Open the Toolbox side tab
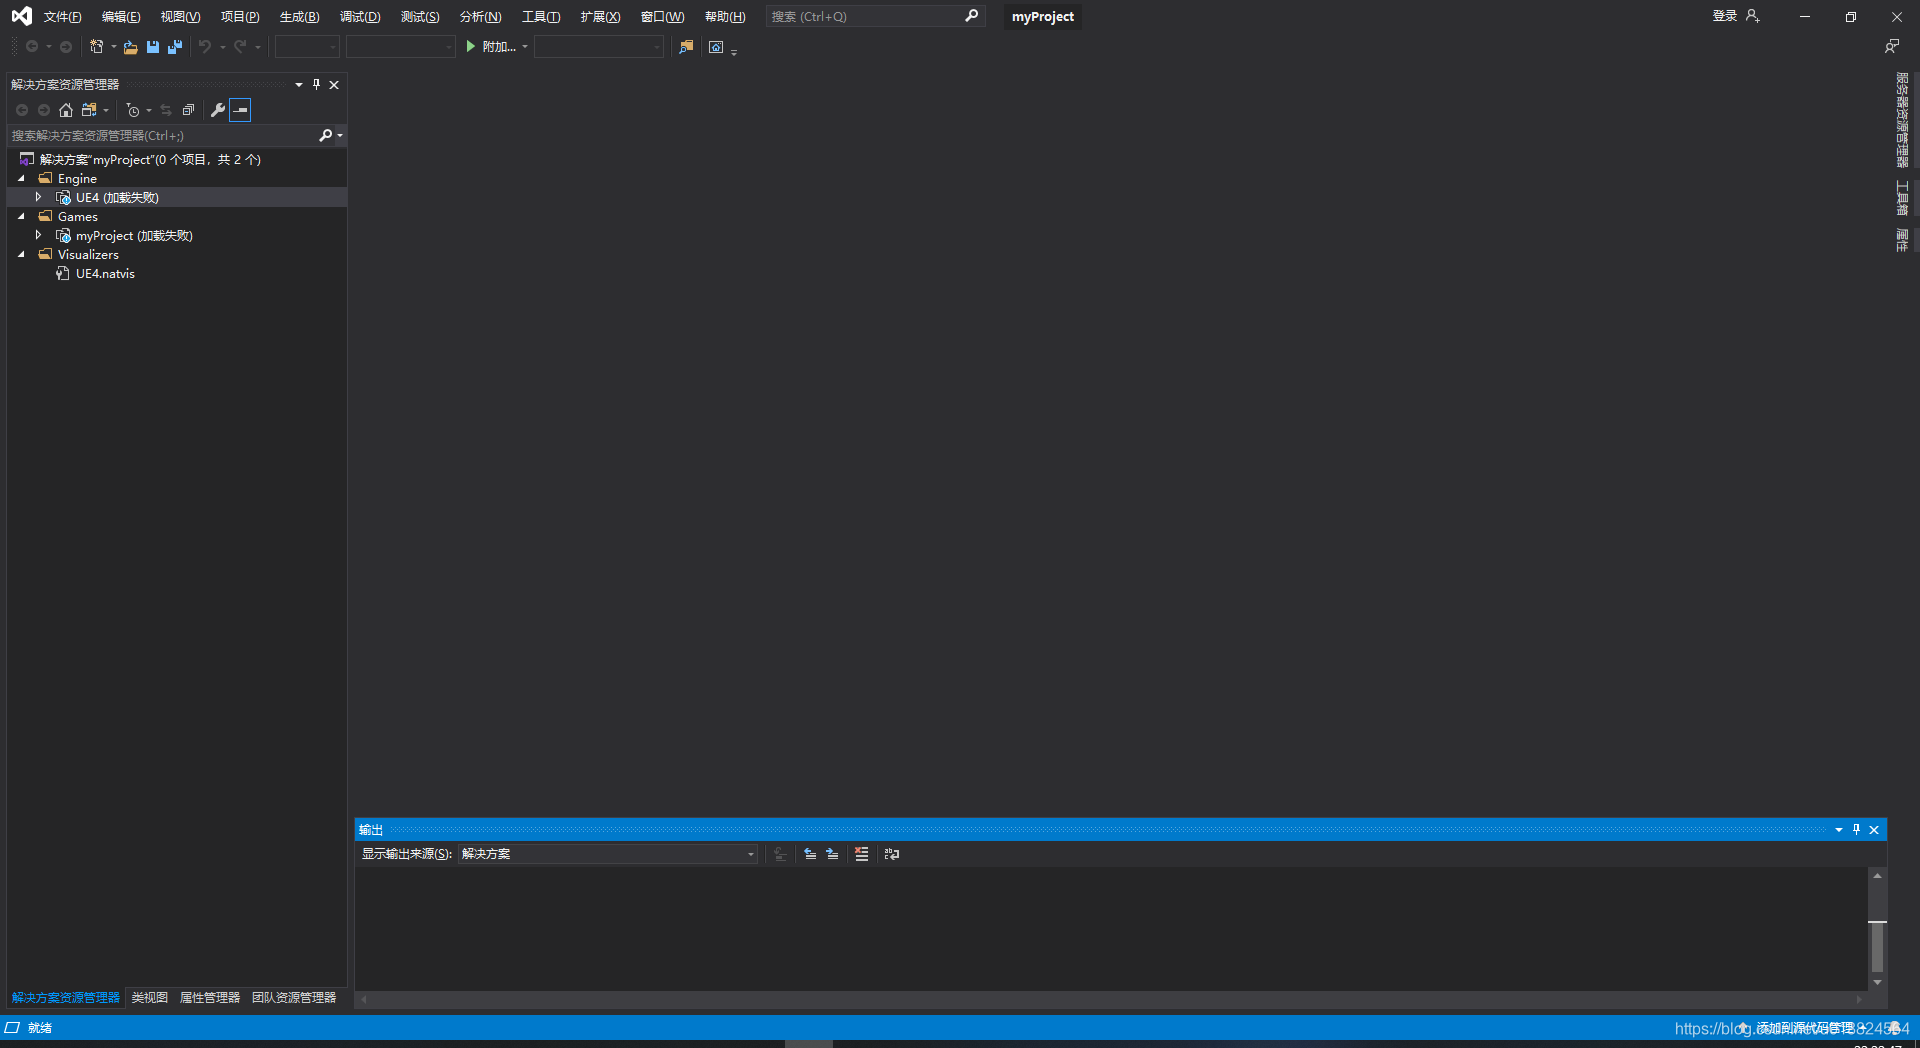Image resolution: width=1920 pixels, height=1048 pixels. pyautogui.click(x=1902, y=198)
